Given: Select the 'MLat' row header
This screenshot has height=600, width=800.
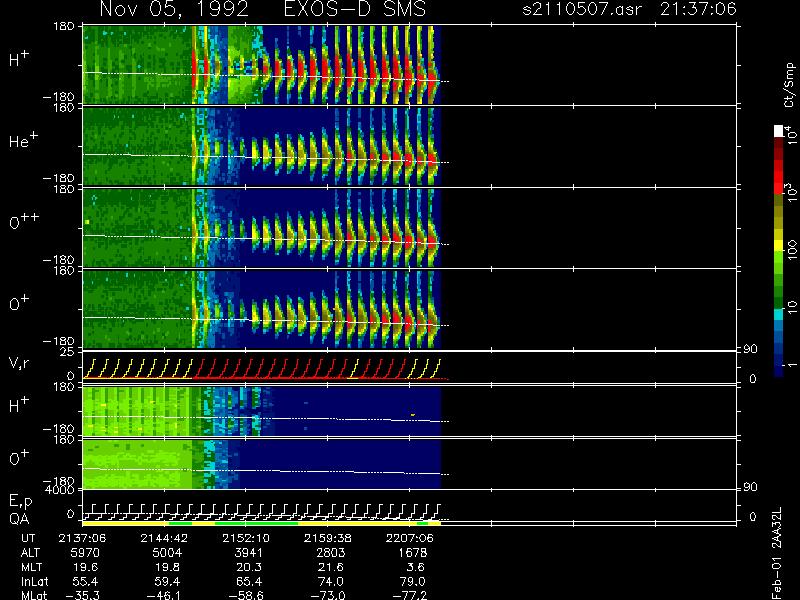Looking at the screenshot, I should [x=34, y=595].
